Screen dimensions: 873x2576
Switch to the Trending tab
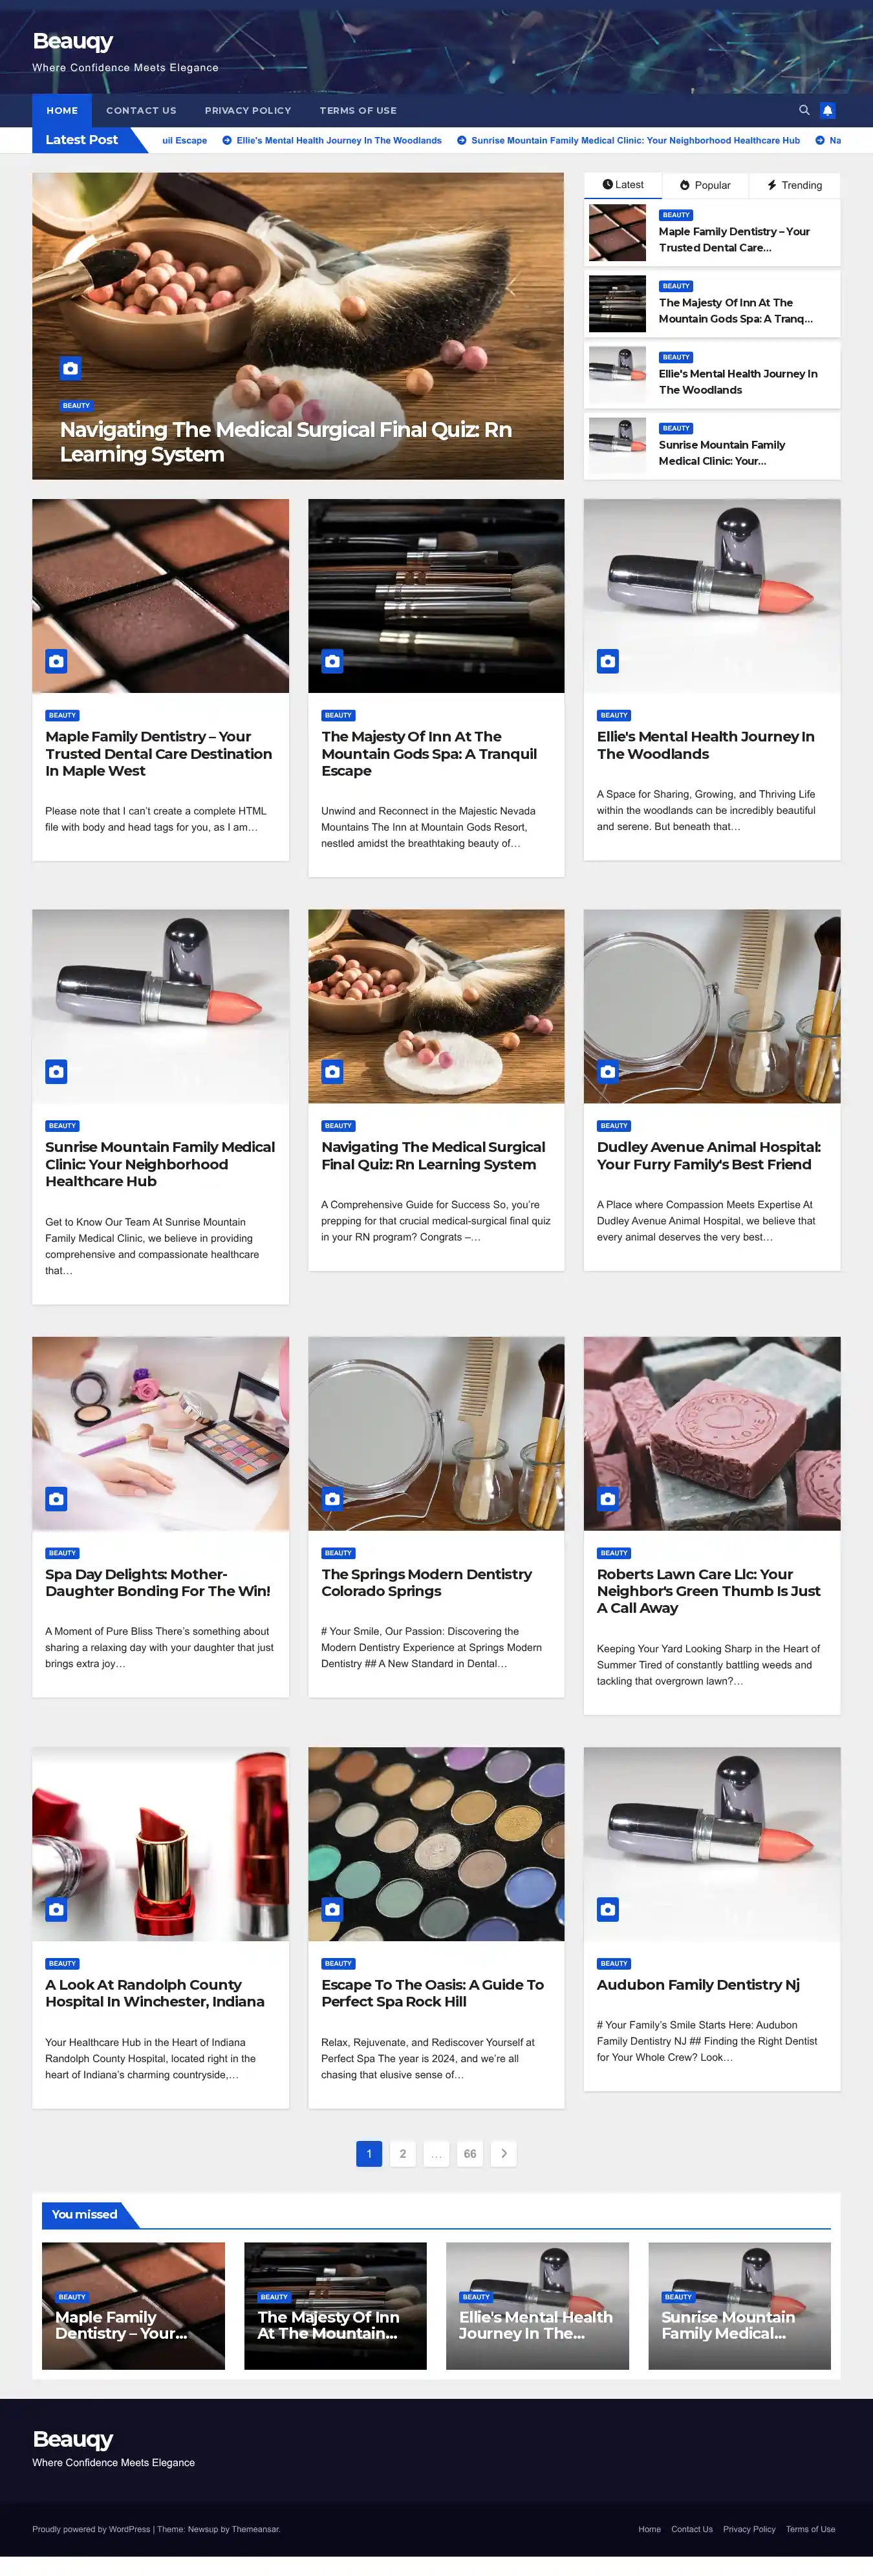795,185
